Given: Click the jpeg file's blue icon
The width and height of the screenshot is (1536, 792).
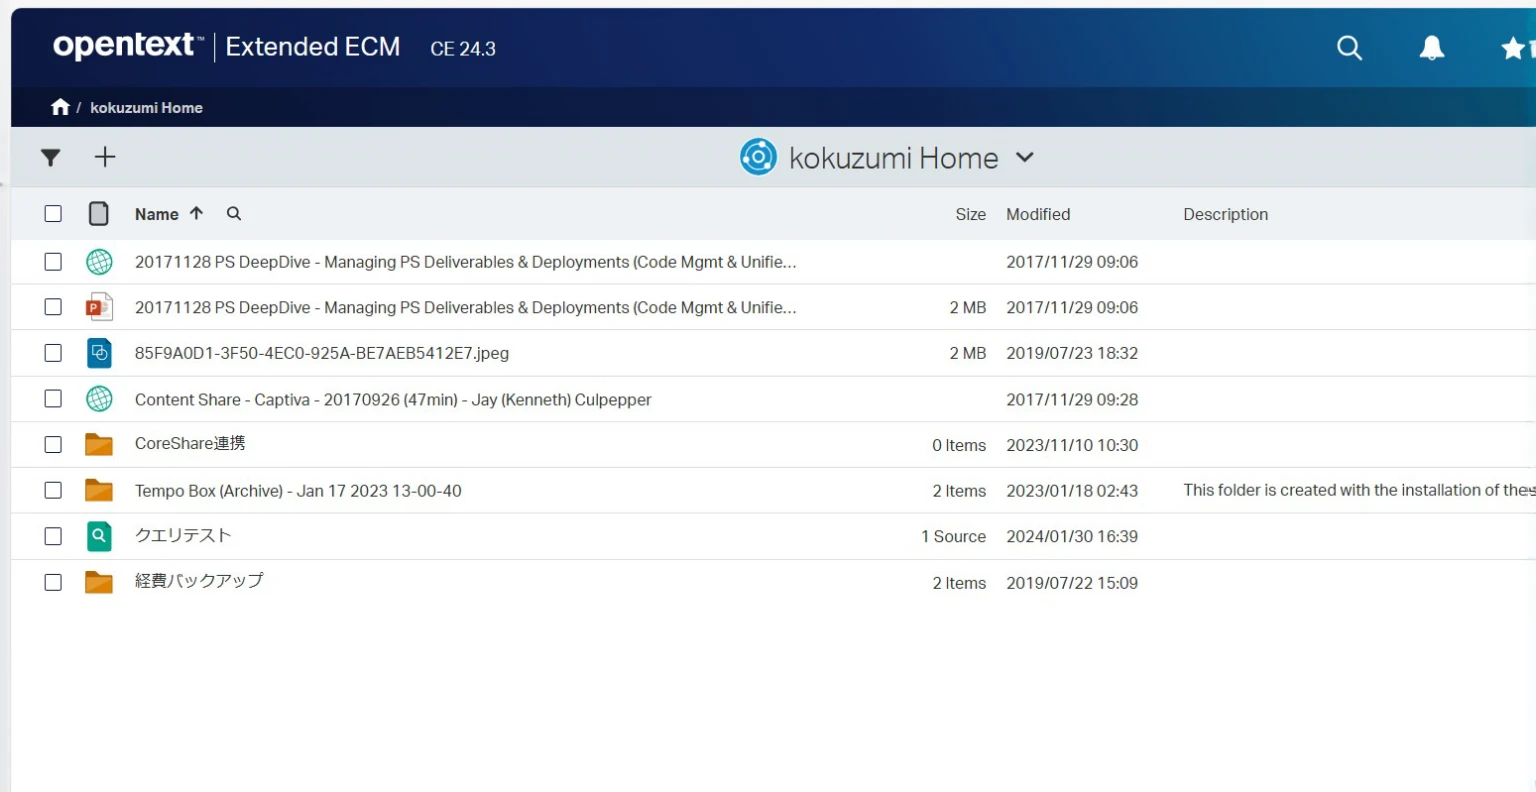Looking at the screenshot, I should 99,353.
